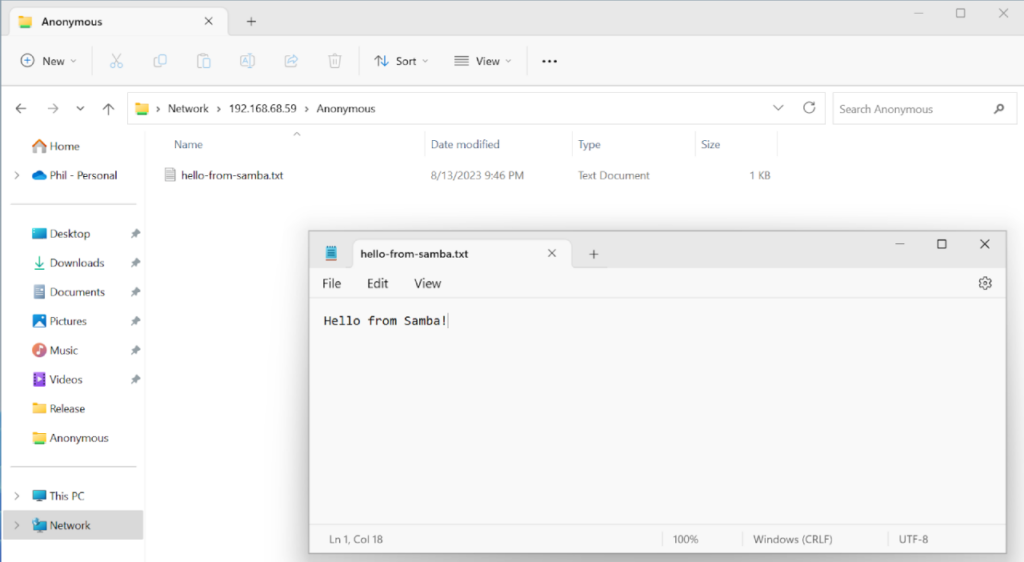Open the Notepad Edit menu
The width and height of the screenshot is (1024, 562).
click(x=377, y=283)
